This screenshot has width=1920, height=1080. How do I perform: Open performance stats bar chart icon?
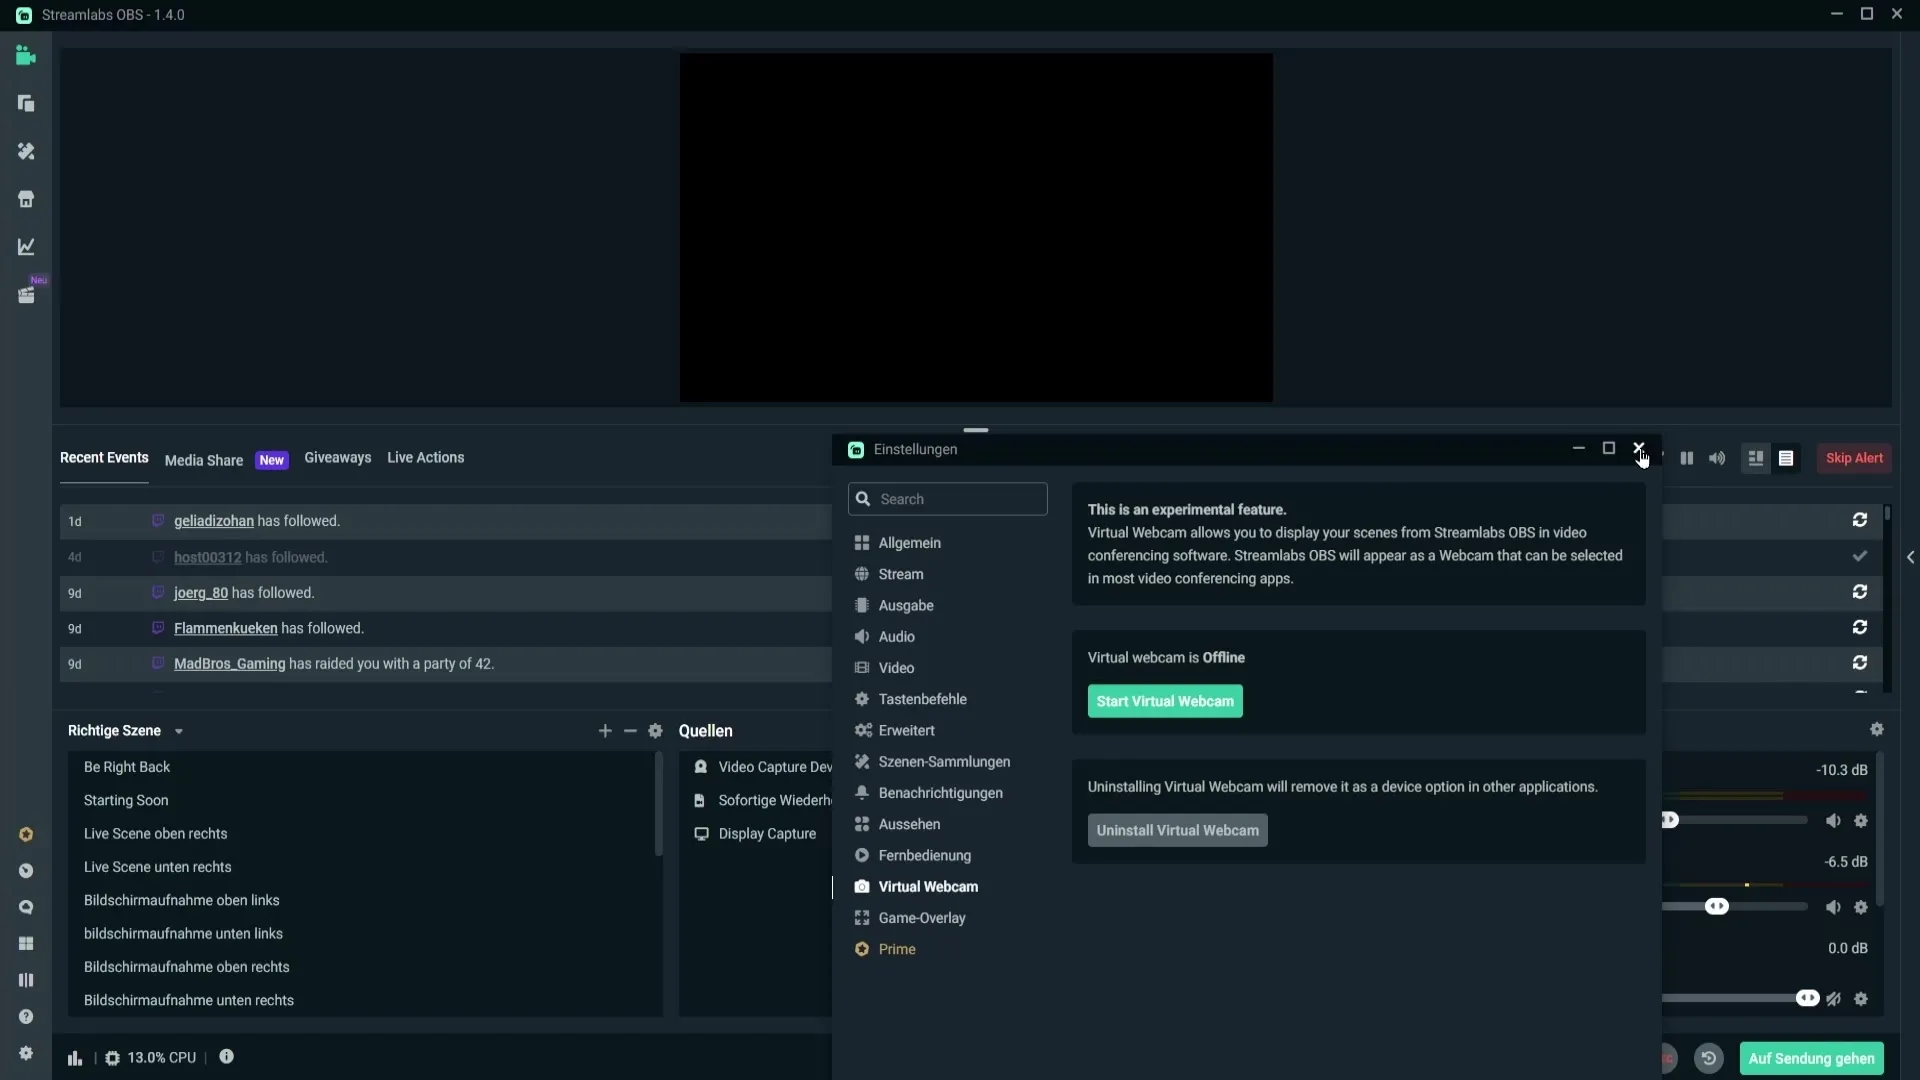pyautogui.click(x=75, y=1058)
